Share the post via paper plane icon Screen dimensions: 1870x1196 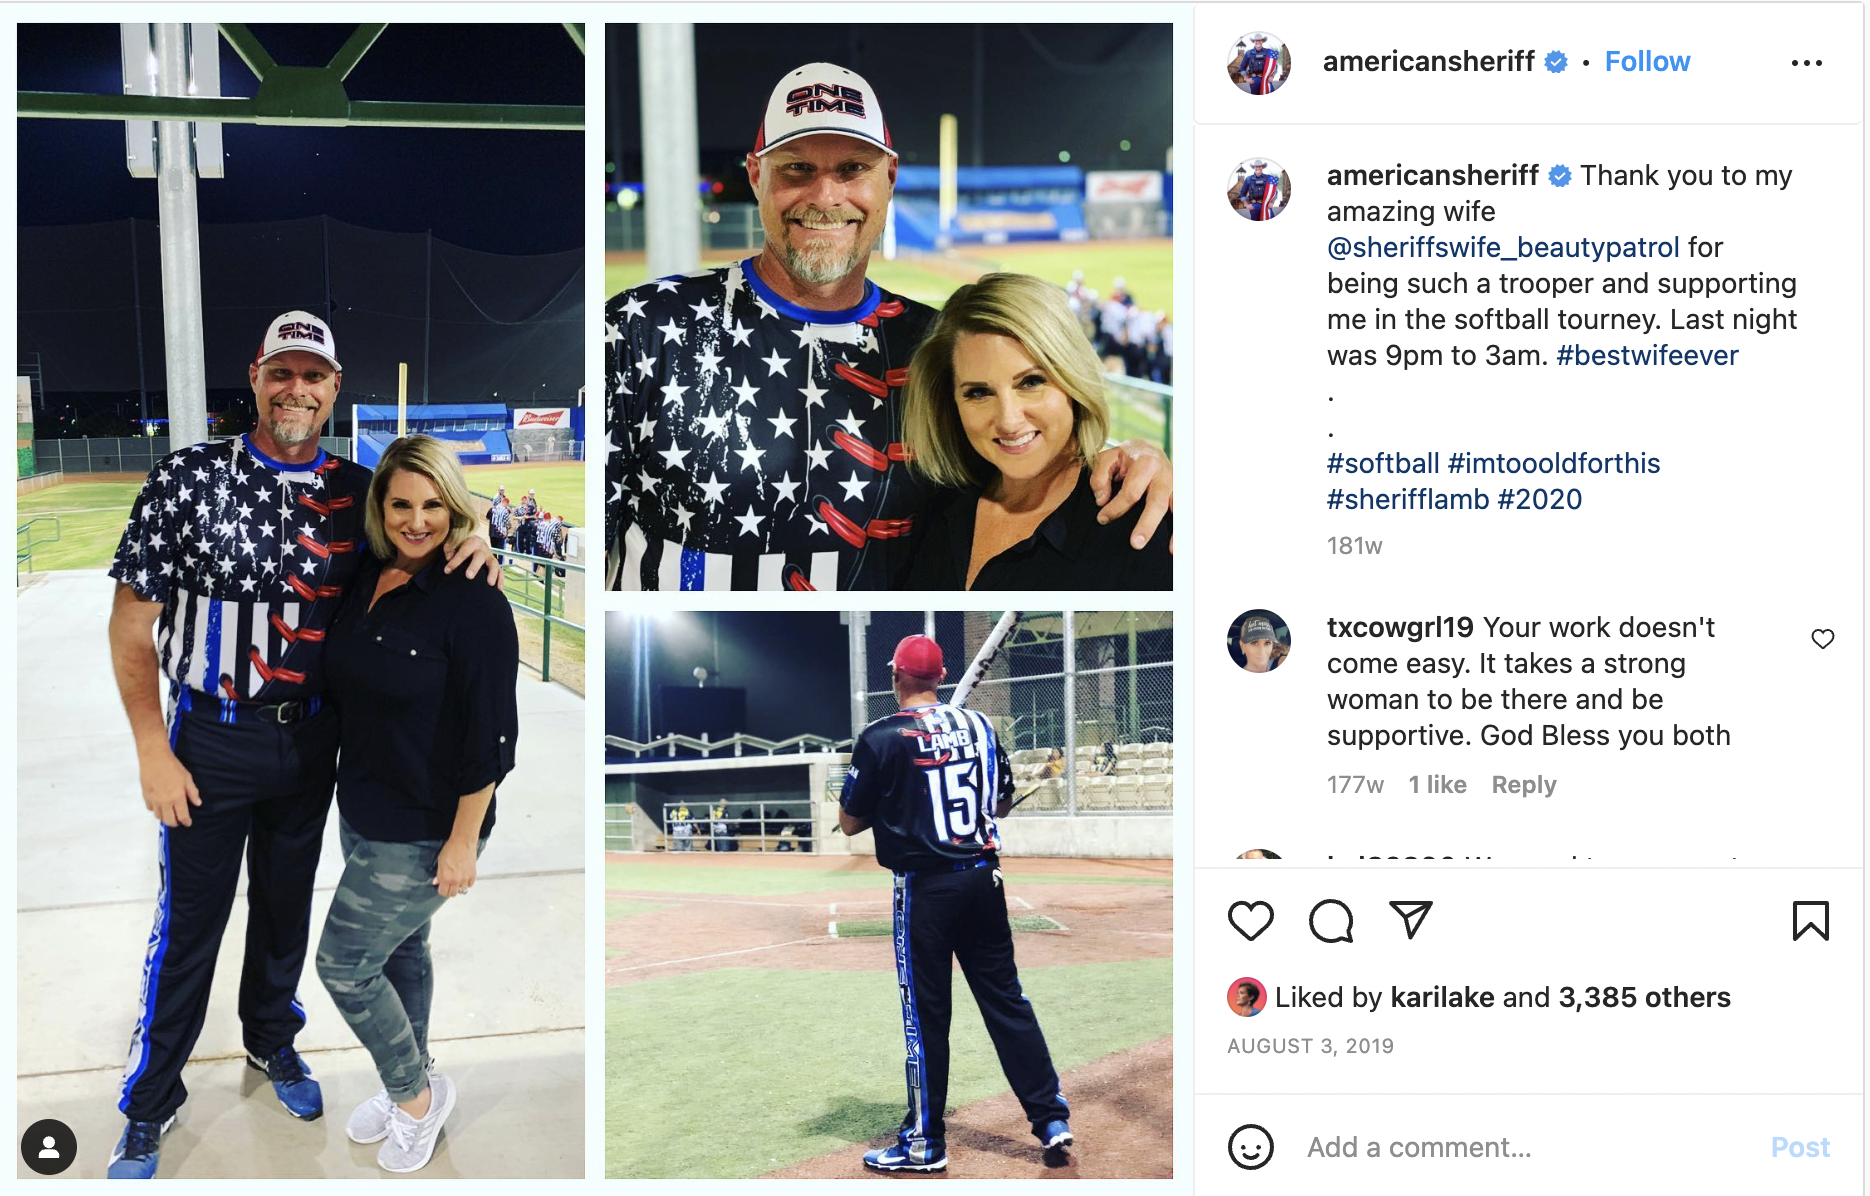point(1411,920)
